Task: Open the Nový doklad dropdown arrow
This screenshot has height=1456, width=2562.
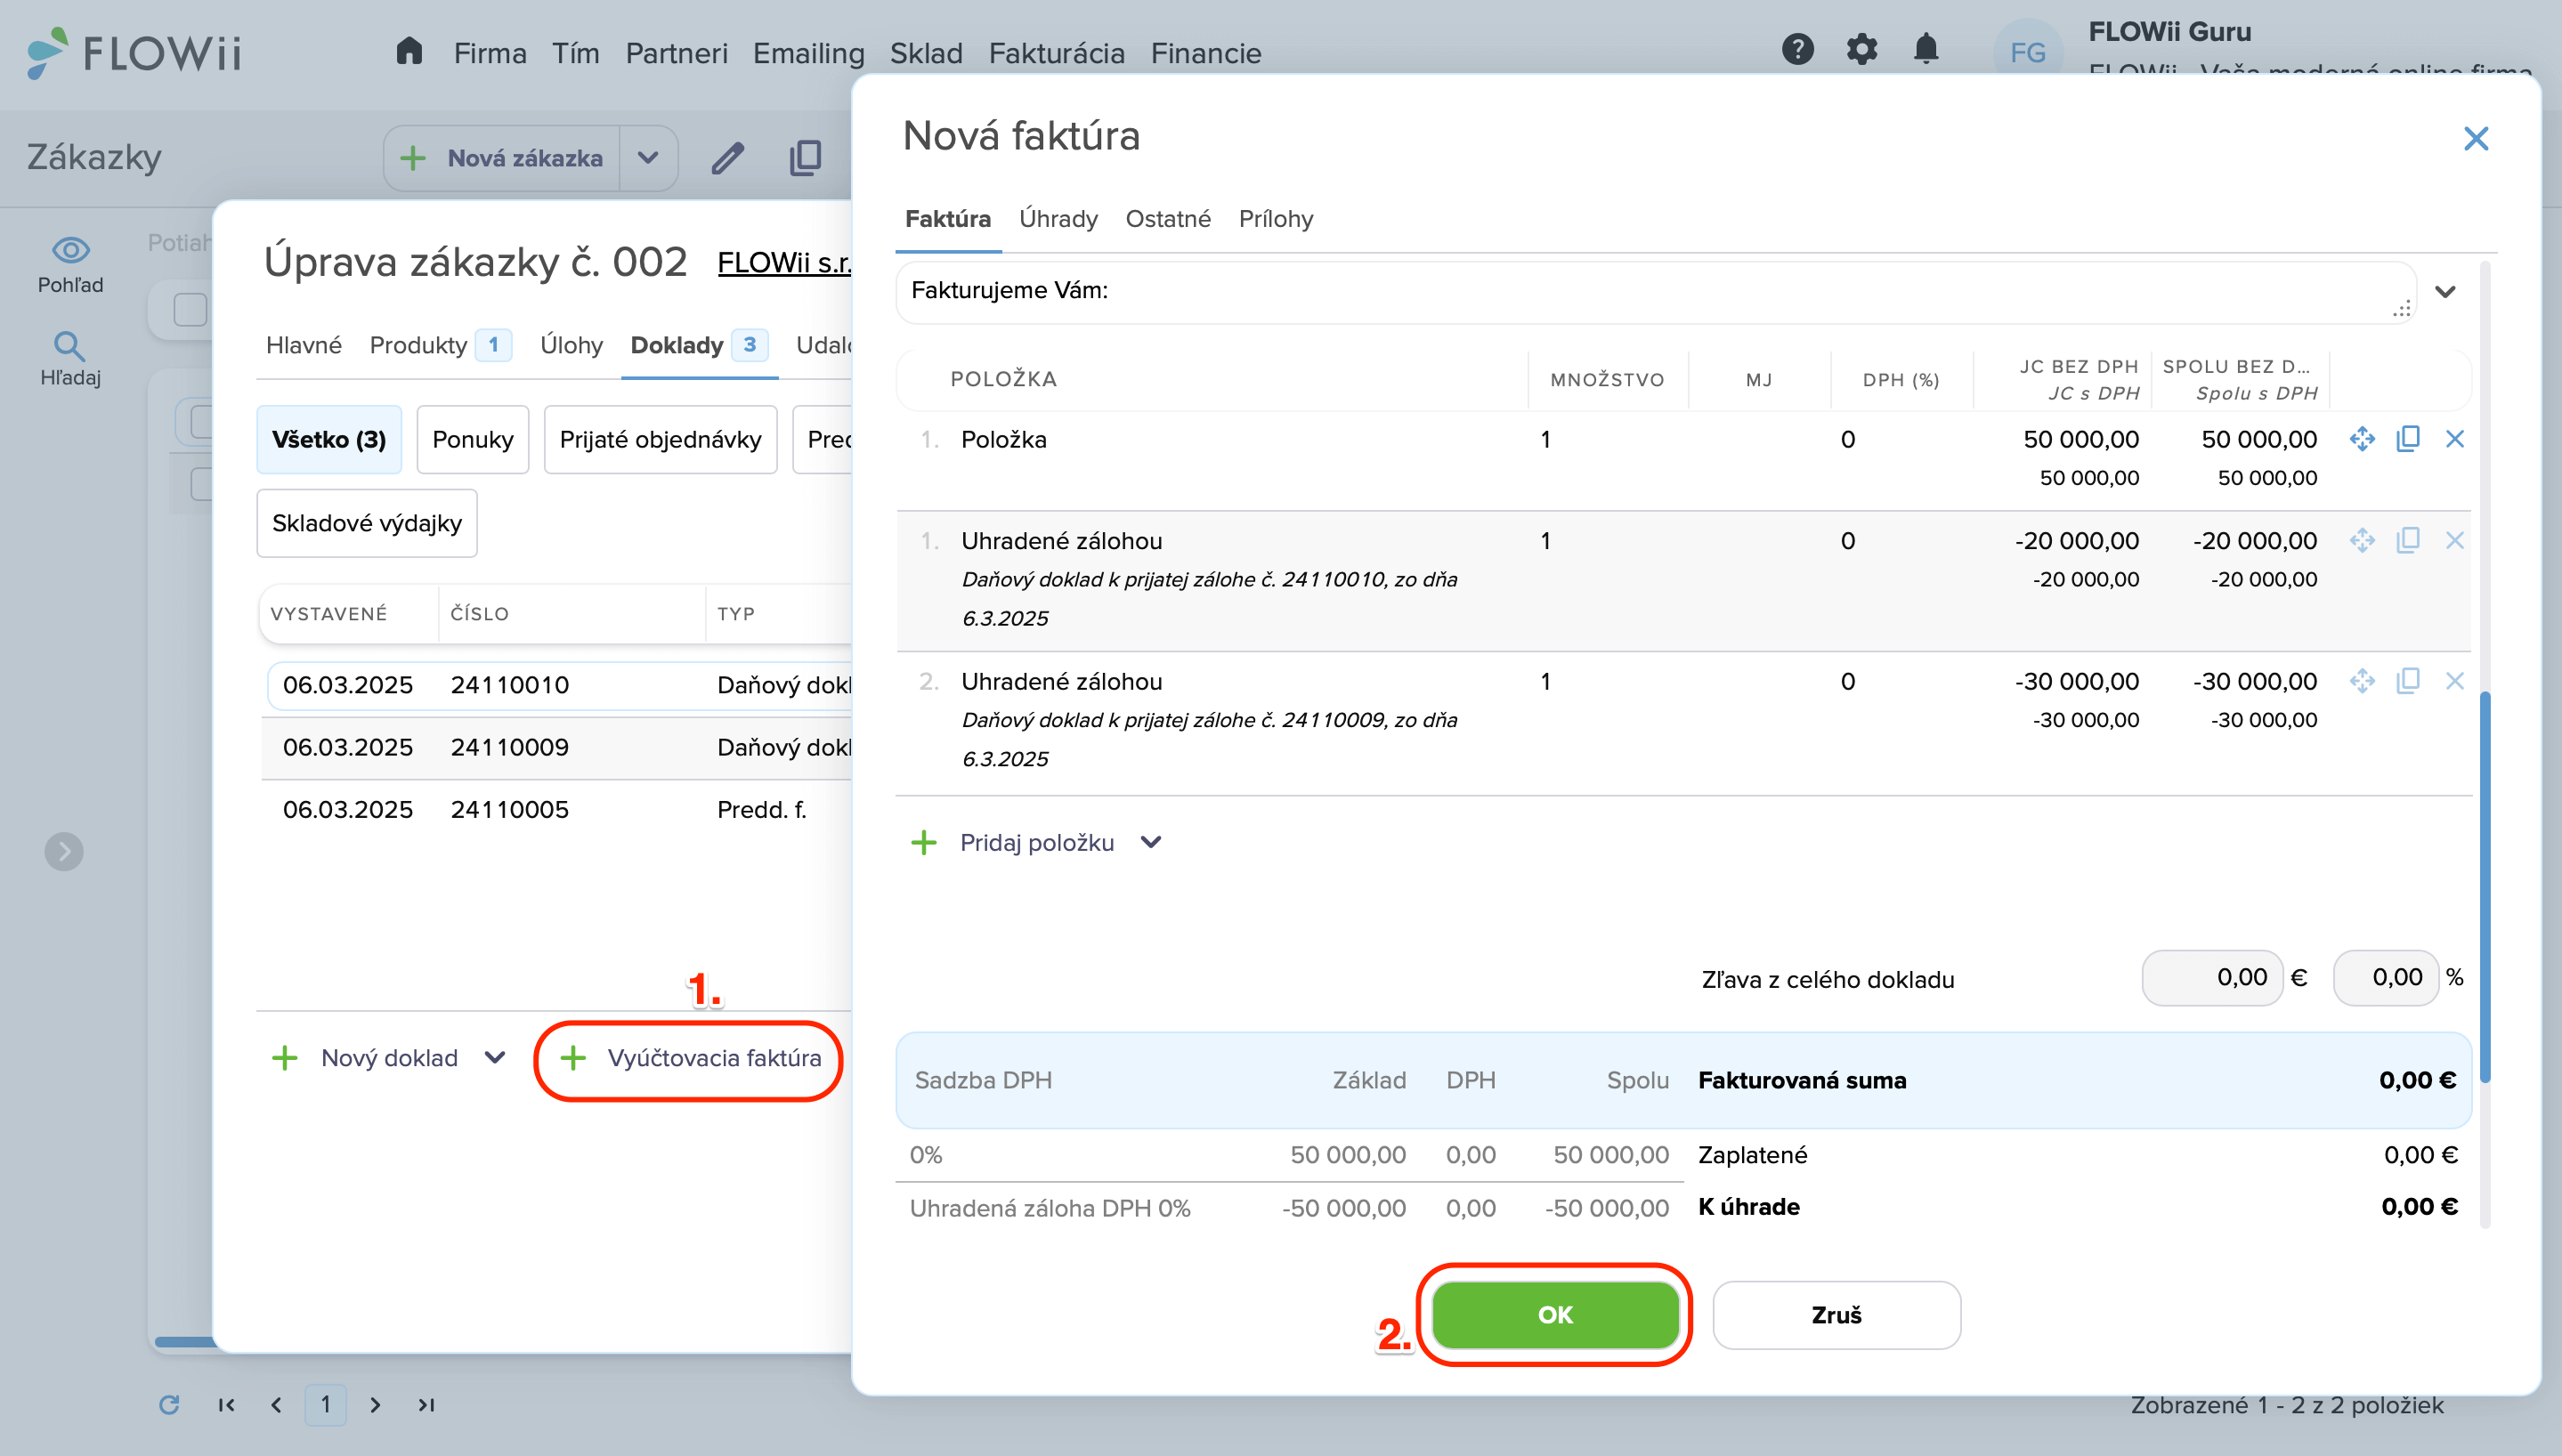Action: pyautogui.click(x=495, y=1057)
